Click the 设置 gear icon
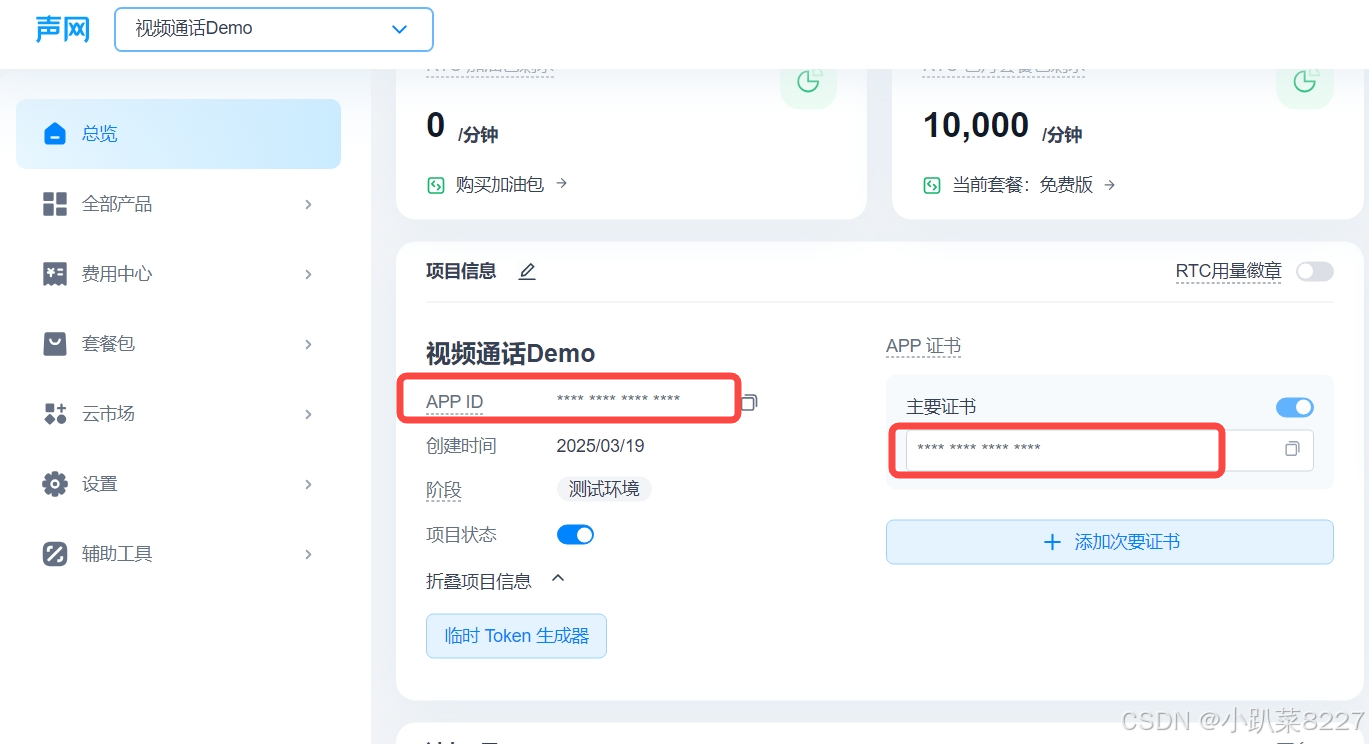Image resolution: width=1369 pixels, height=744 pixels. pos(55,484)
